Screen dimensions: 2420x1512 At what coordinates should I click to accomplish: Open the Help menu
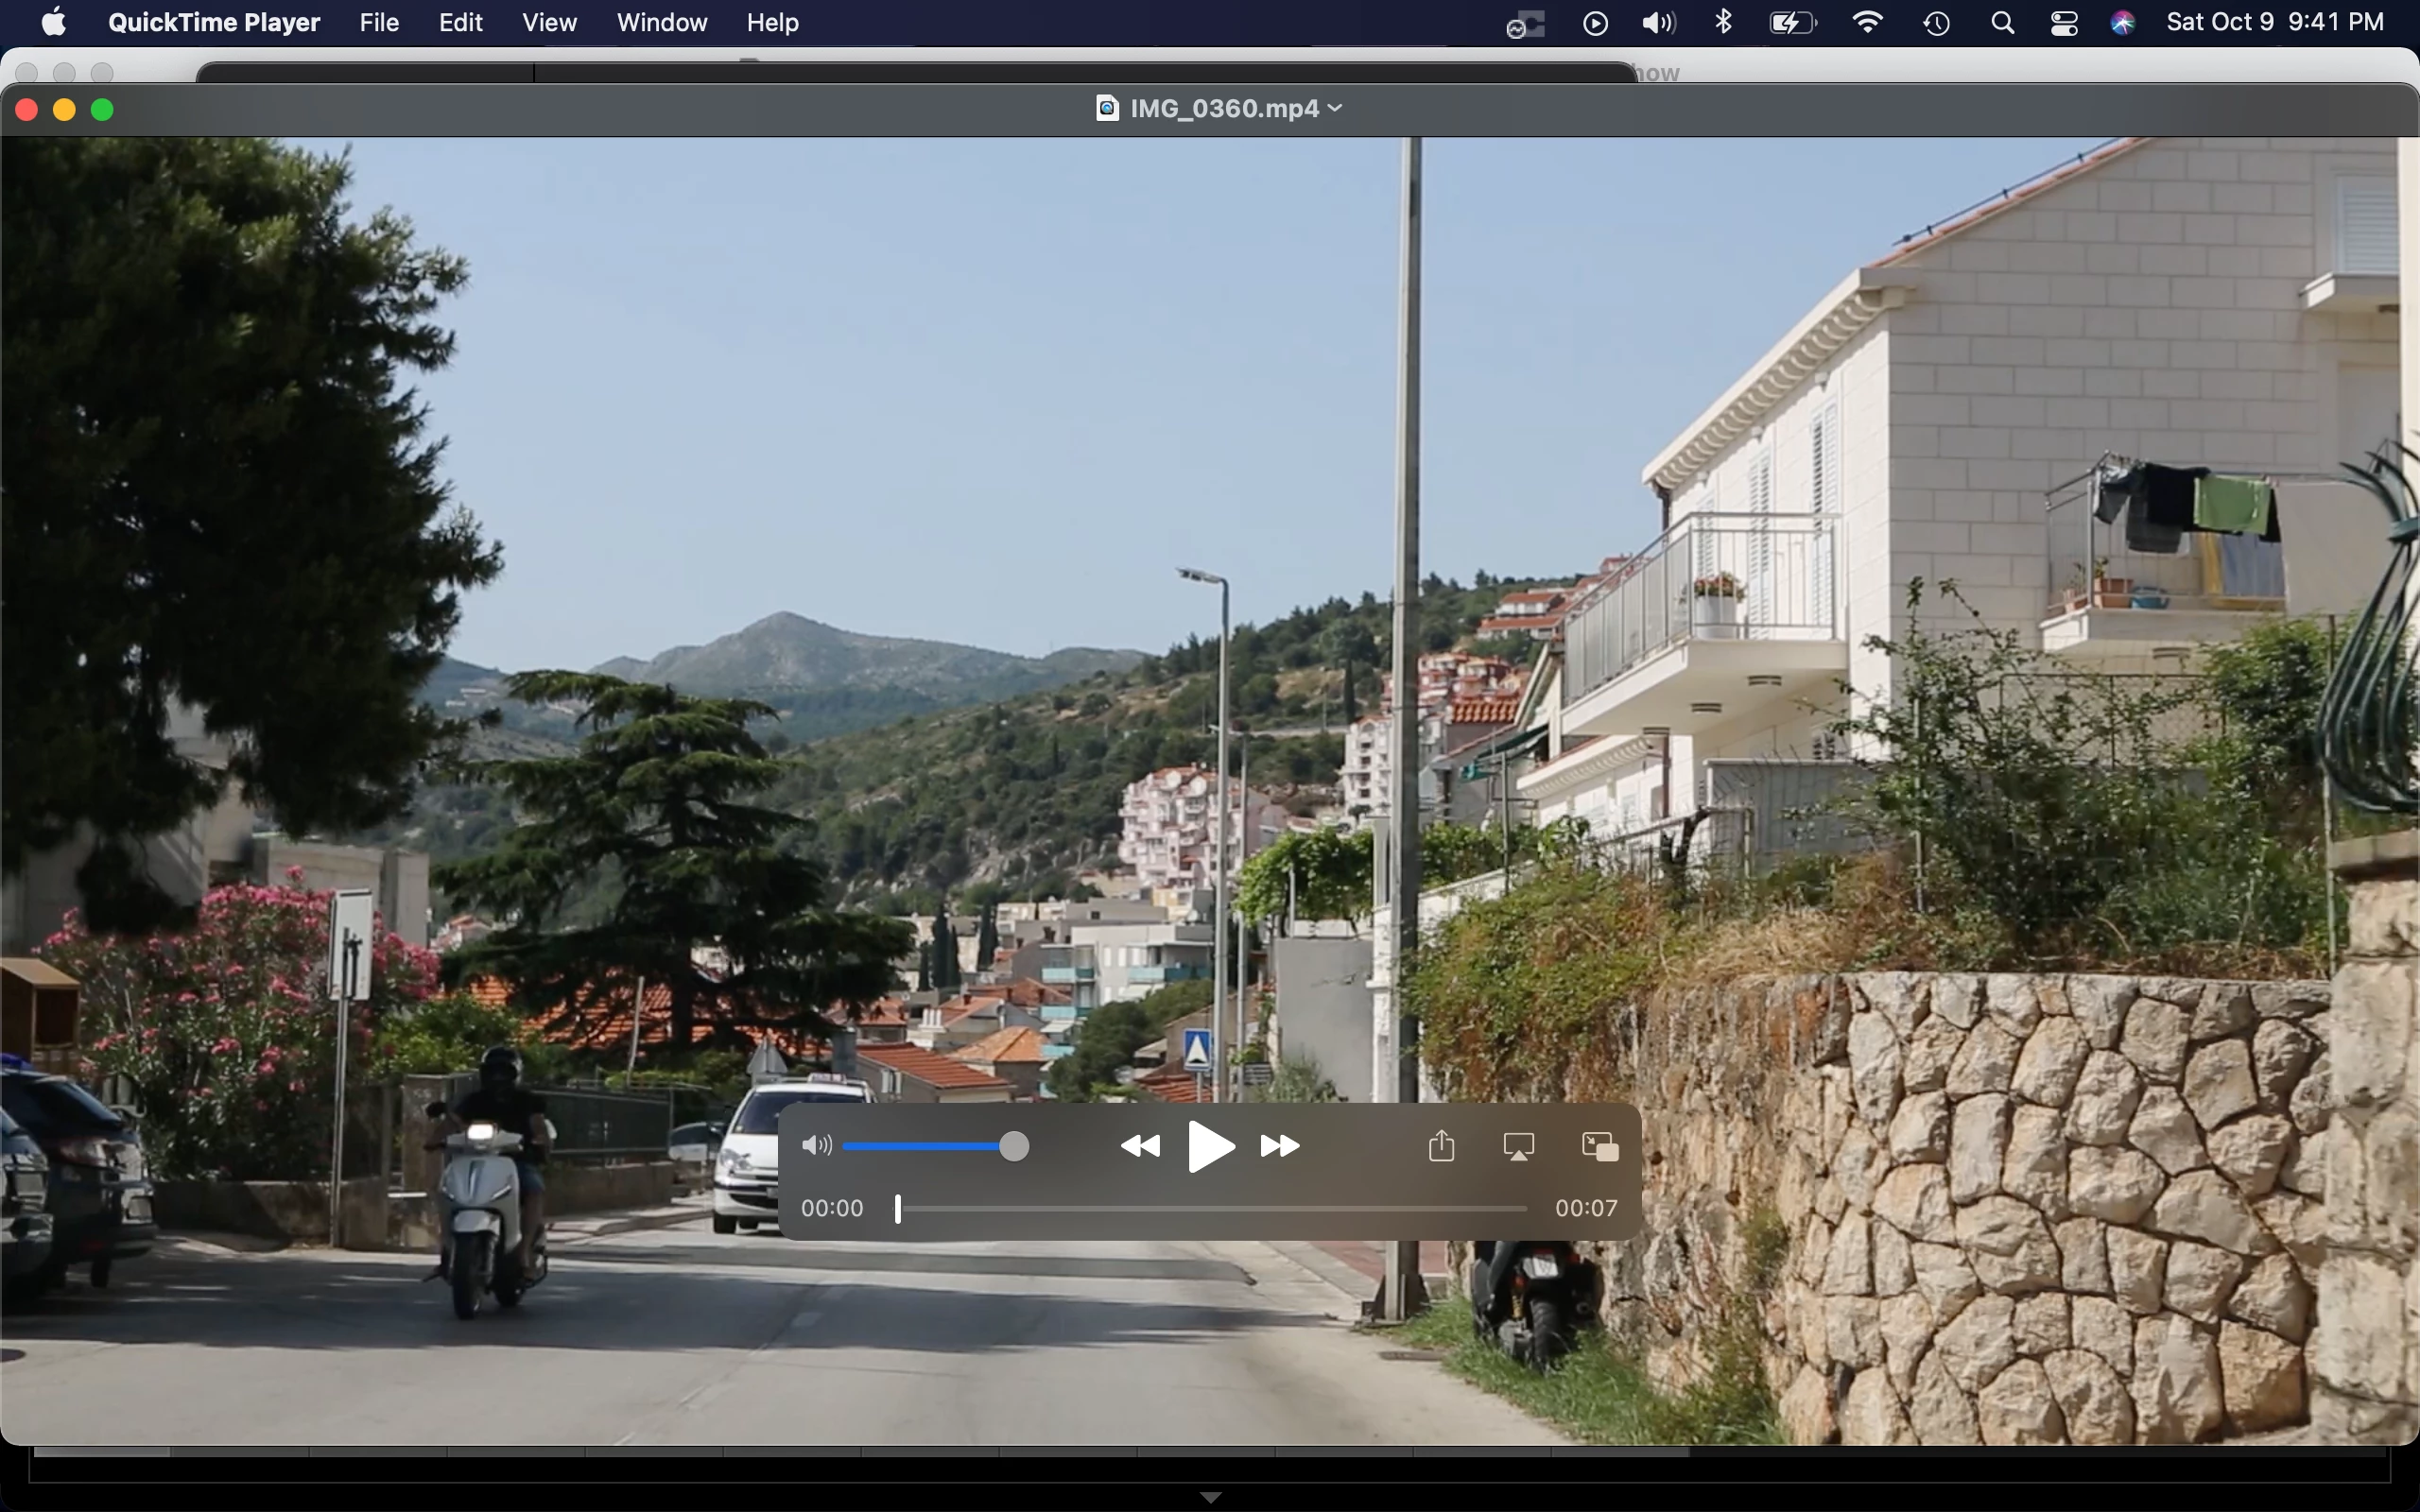772,22
